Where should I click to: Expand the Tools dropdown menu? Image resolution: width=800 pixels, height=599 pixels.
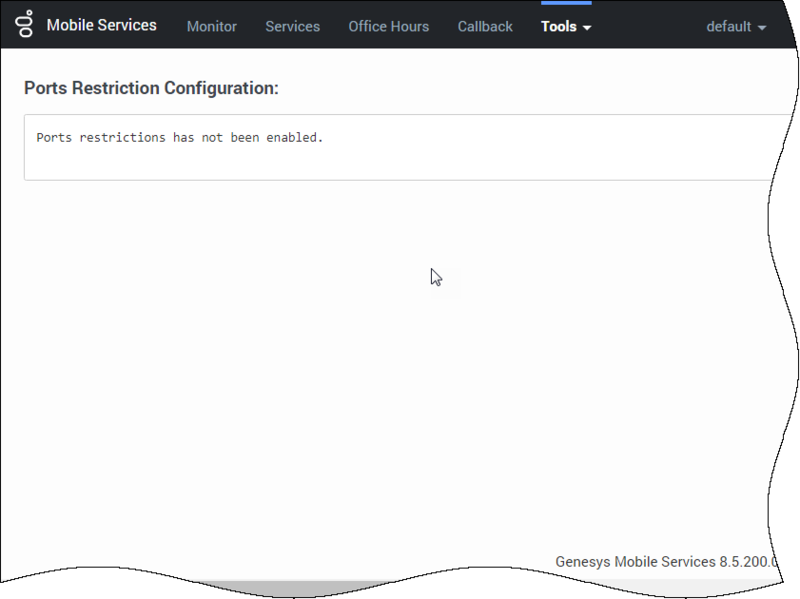[566, 27]
